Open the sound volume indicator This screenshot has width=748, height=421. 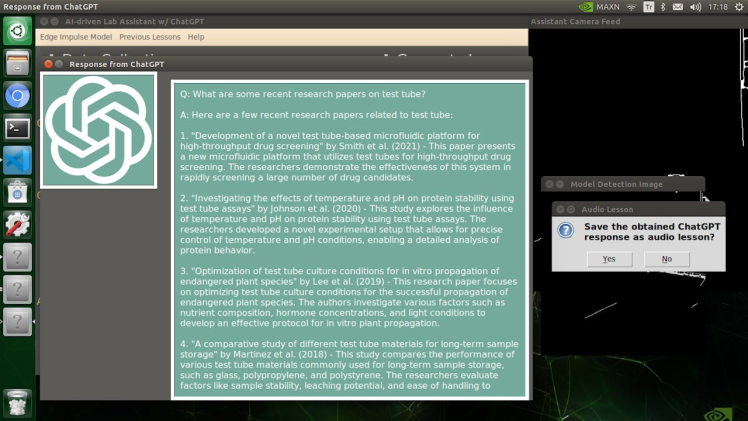pos(696,7)
